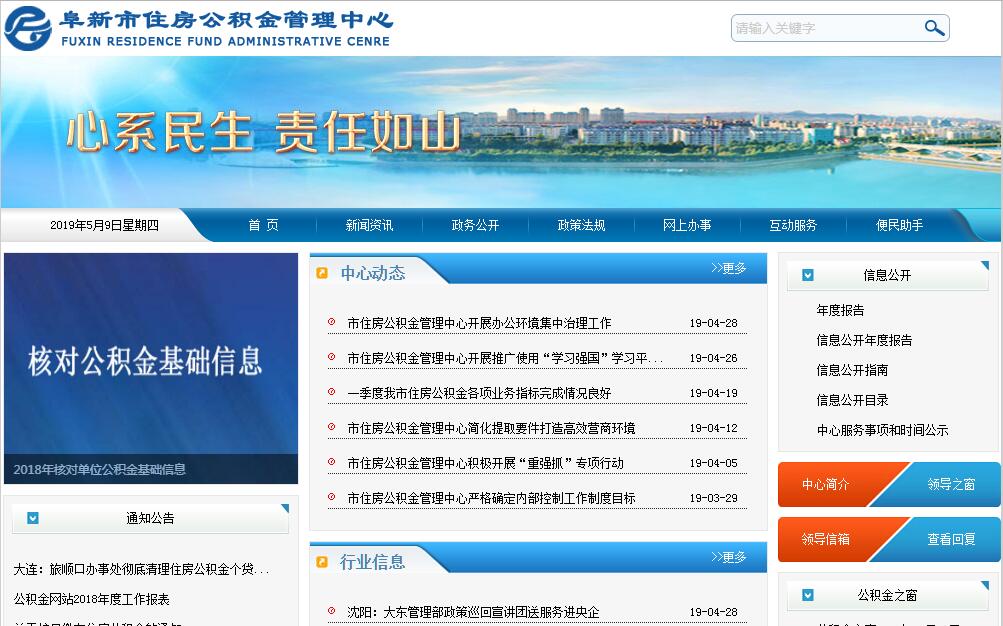The width and height of the screenshot is (1003, 626).
Task: Open the 年度报告 link
Action: pos(840,310)
